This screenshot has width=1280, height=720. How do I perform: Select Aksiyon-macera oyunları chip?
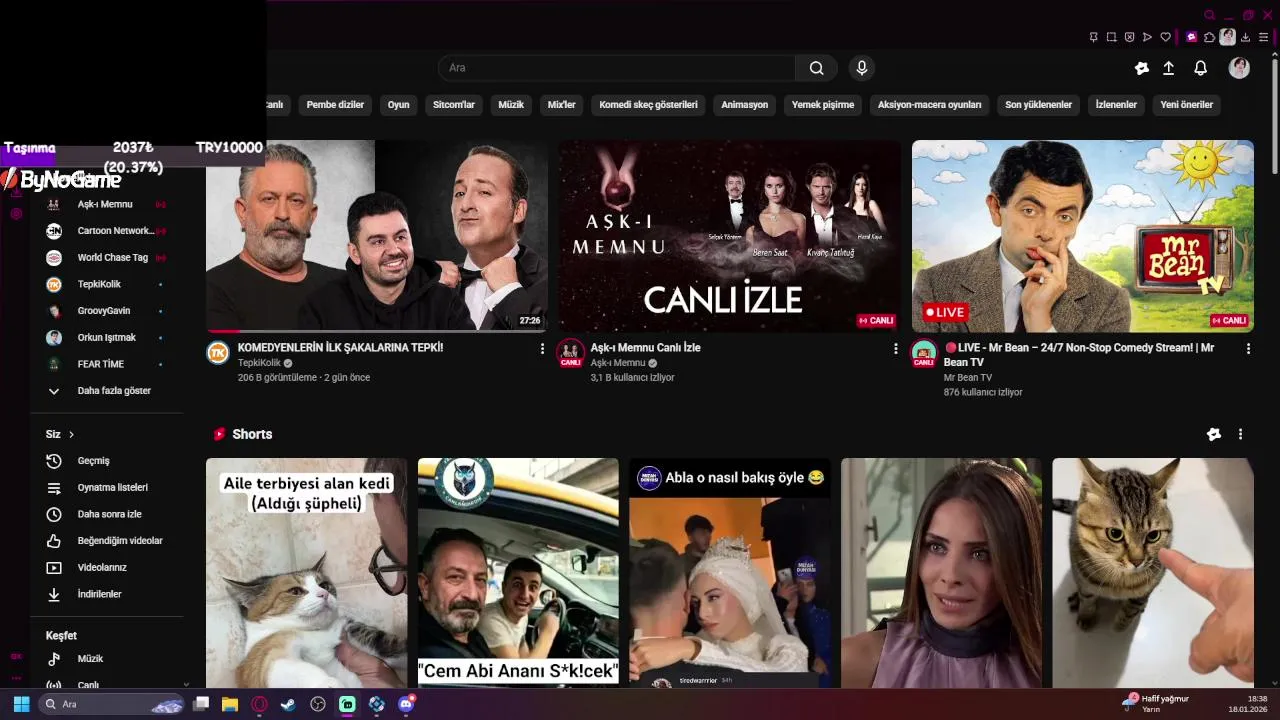coord(930,104)
